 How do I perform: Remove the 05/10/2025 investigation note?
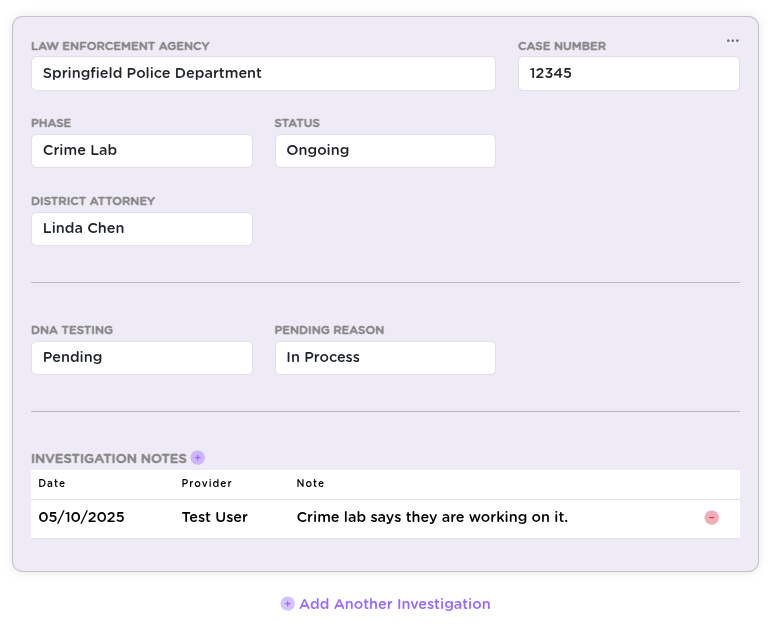pyautogui.click(x=711, y=518)
